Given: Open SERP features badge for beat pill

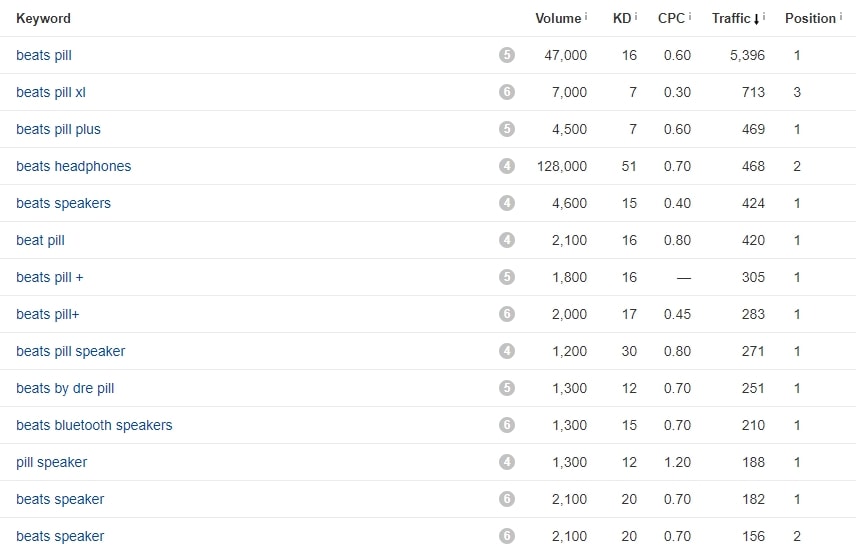Looking at the screenshot, I should coord(507,240).
